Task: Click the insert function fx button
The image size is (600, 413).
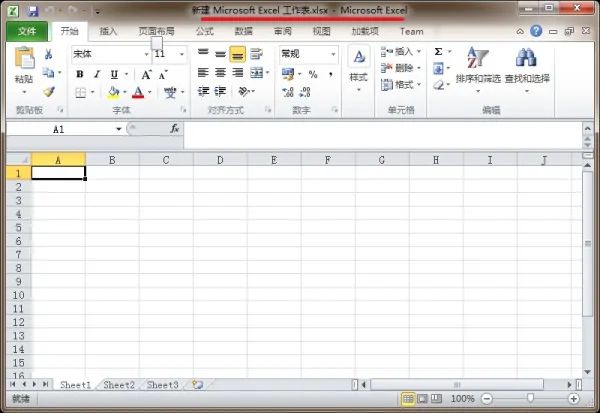Action: (174, 129)
